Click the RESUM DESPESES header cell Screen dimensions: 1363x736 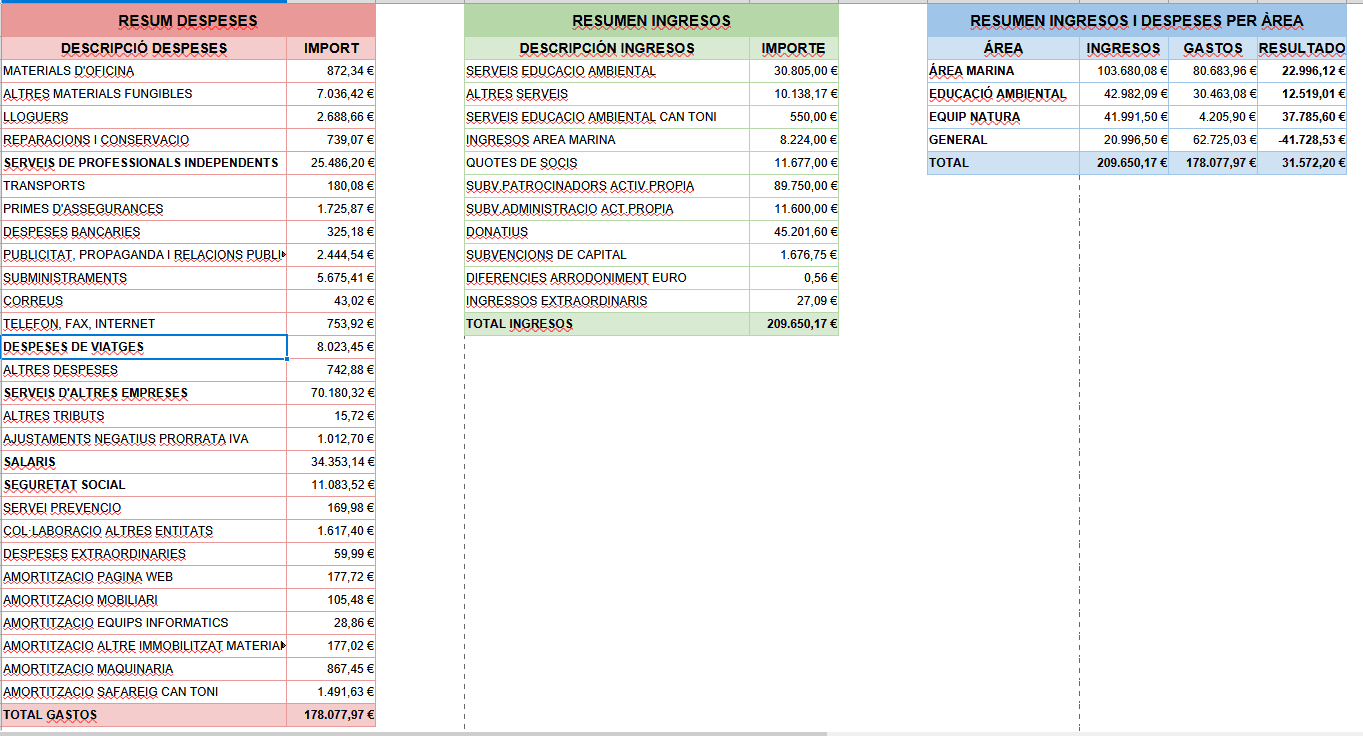[188, 21]
